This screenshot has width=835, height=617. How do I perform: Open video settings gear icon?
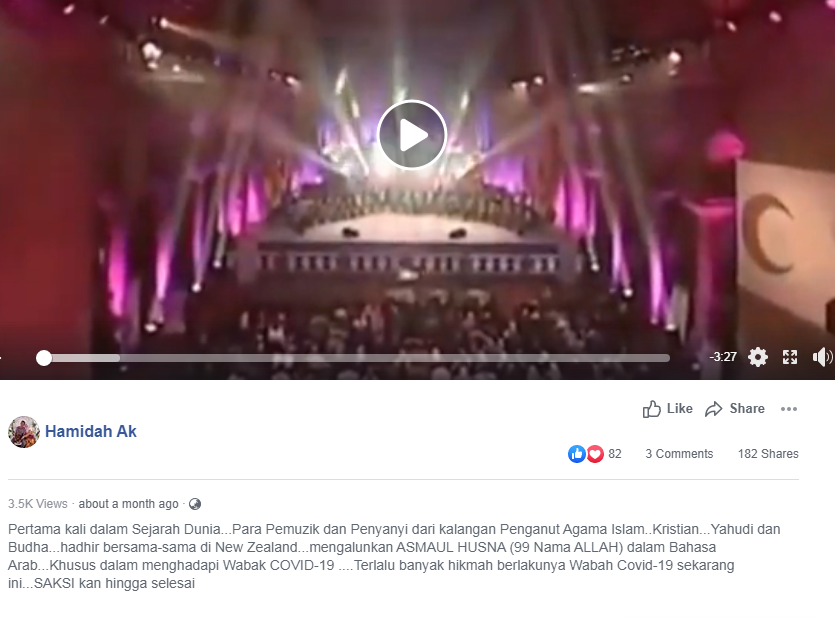[x=758, y=357]
